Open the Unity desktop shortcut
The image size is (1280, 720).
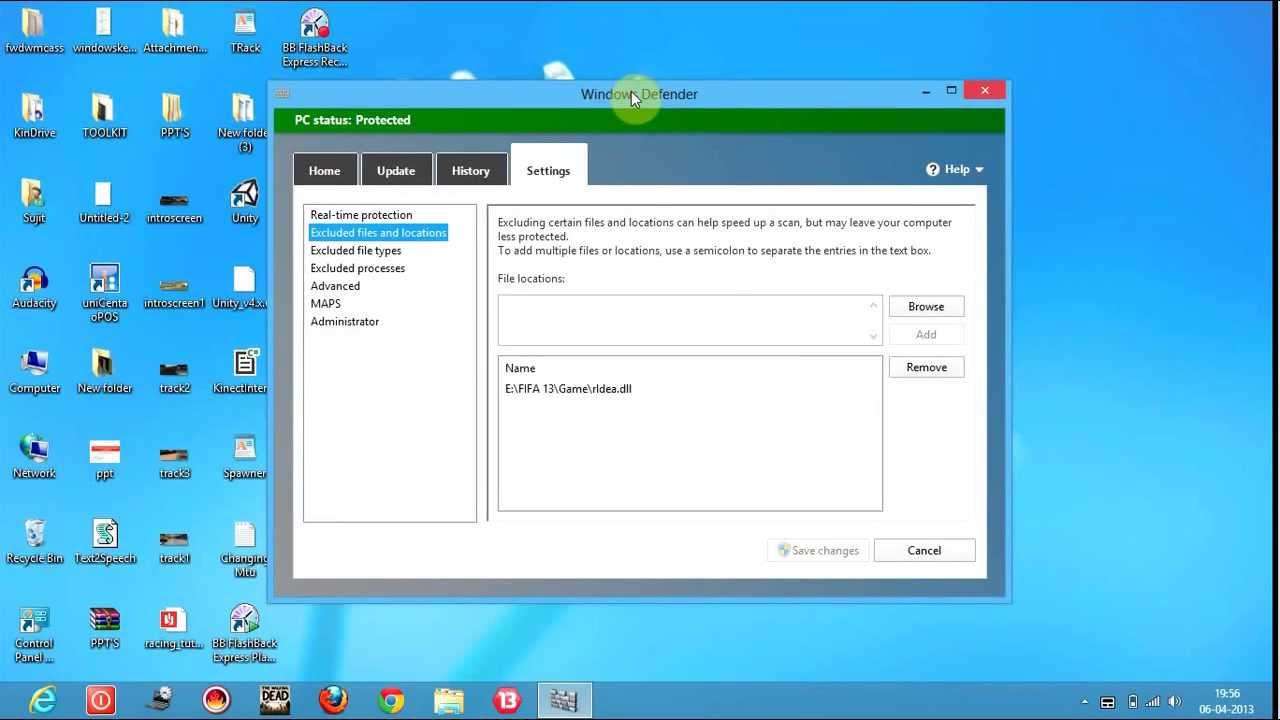click(x=245, y=202)
